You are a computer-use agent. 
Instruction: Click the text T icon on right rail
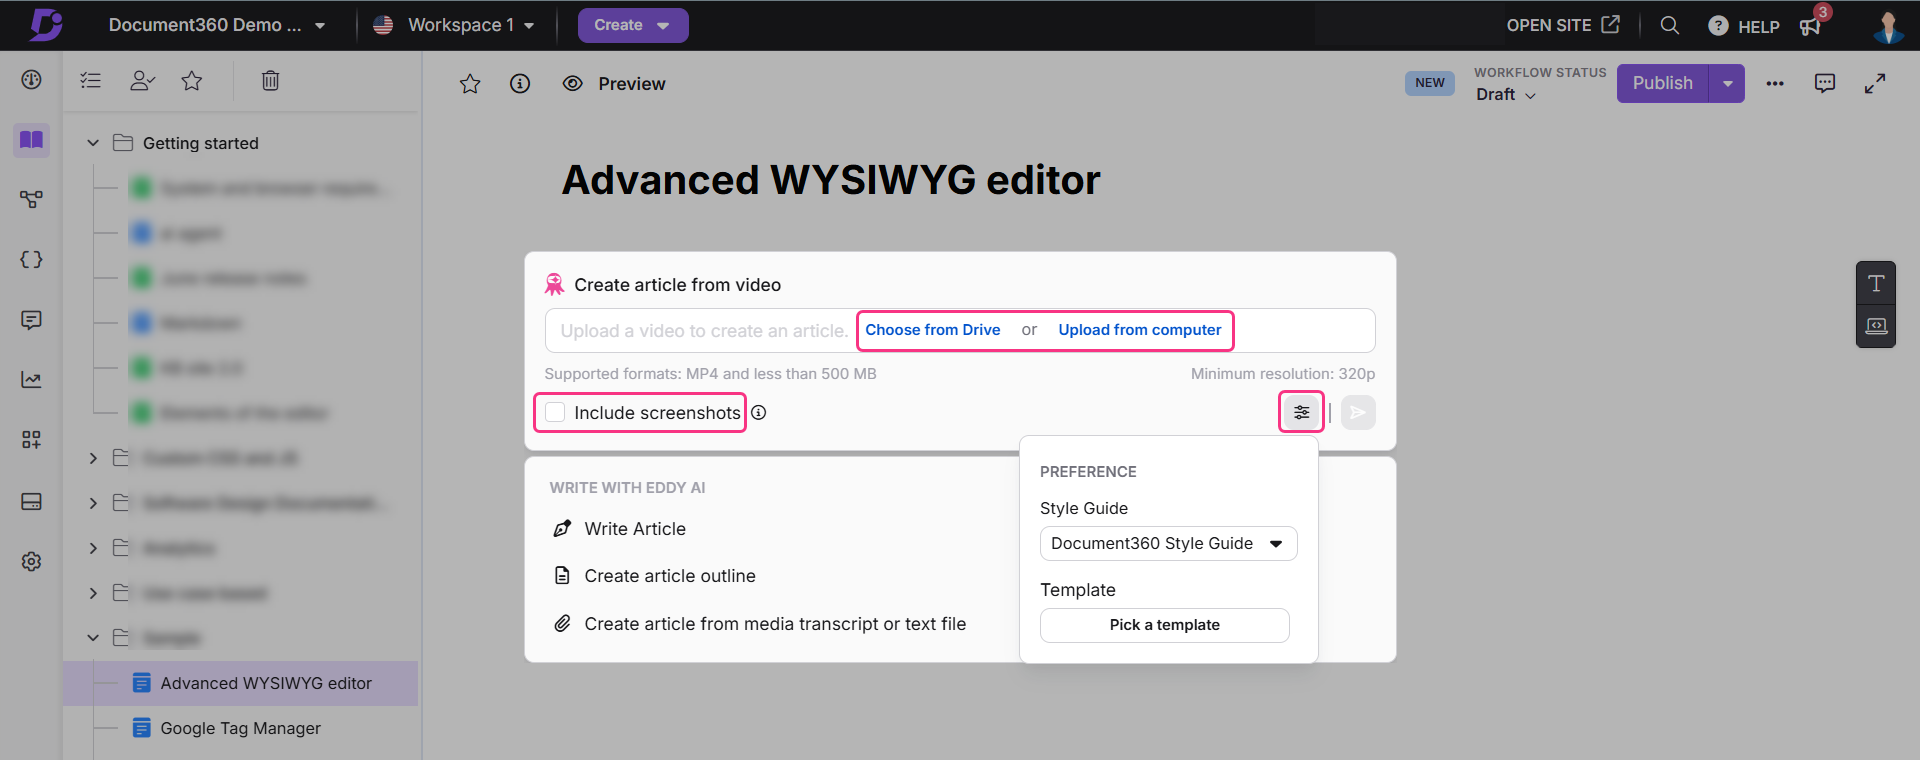coord(1876,283)
